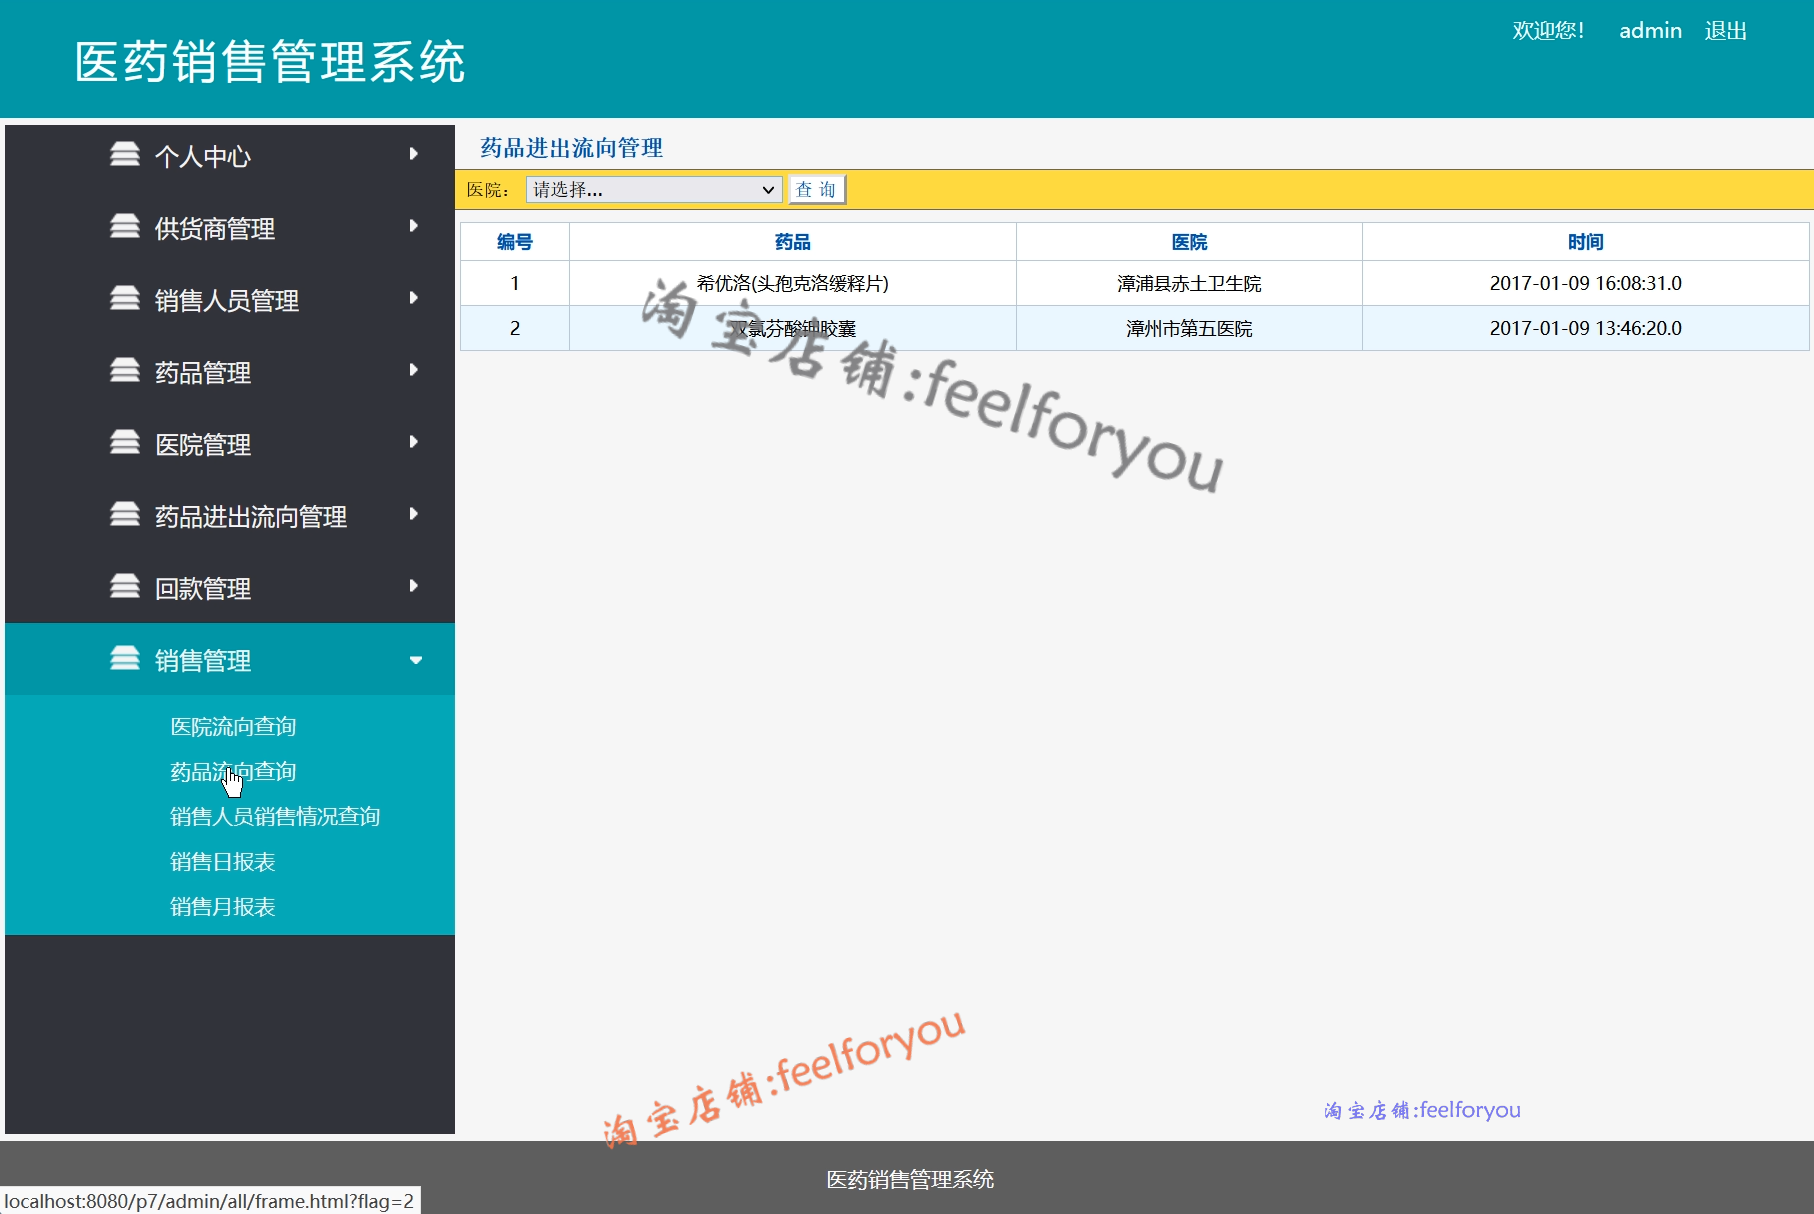The width and height of the screenshot is (1814, 1214).
Task: Select the 2017-01-09 16:08:31.0 cell
Action: 1586,284
